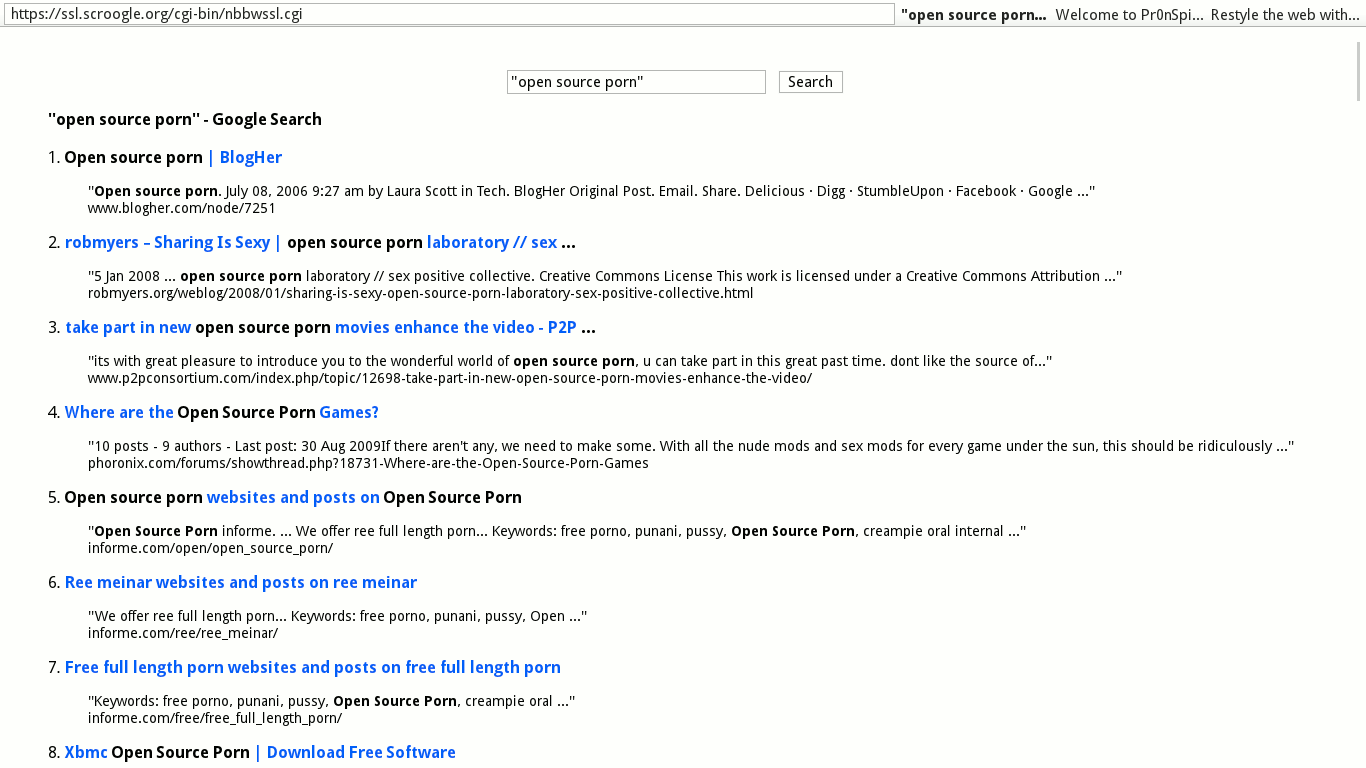The width and height of the screenshot is (1366, 768).
Task: Open the Ree meinar websites result
Action: (x=241, y=582)
